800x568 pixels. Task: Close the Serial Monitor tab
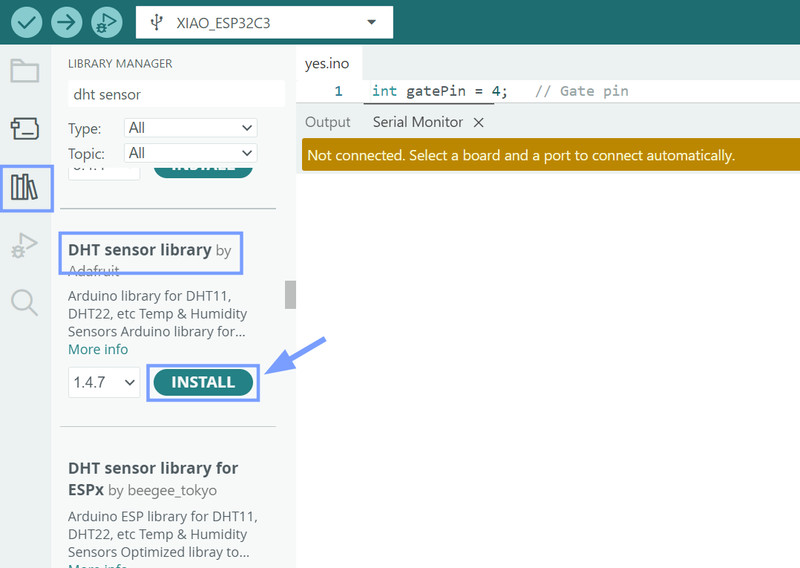pos(478,122)
